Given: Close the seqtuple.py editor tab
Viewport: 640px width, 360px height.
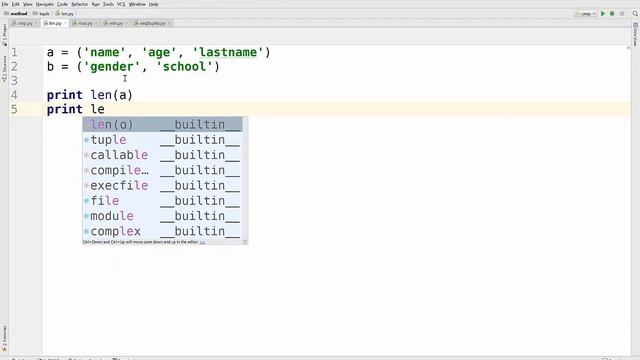Looking at the screenshot, I should (x=169, y=23).
